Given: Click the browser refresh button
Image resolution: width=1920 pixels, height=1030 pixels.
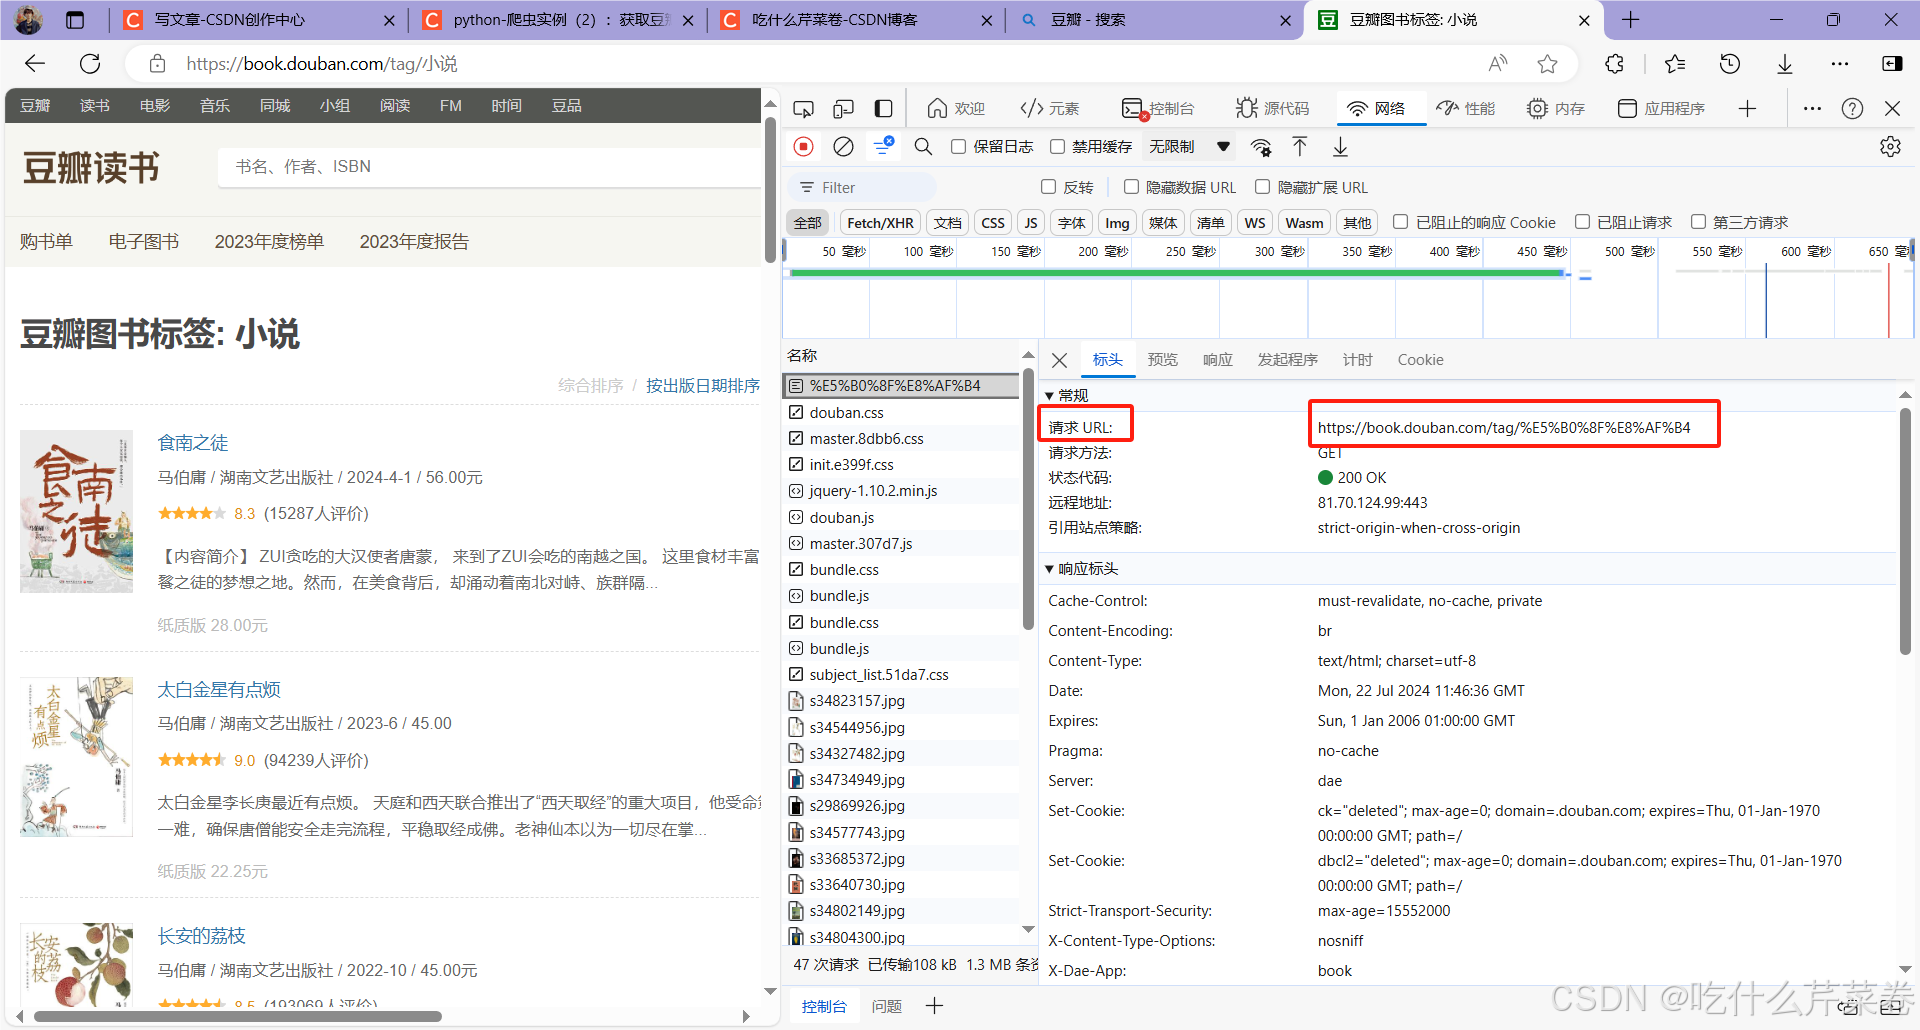Looking at the screenshot, I should coord(90,64).
